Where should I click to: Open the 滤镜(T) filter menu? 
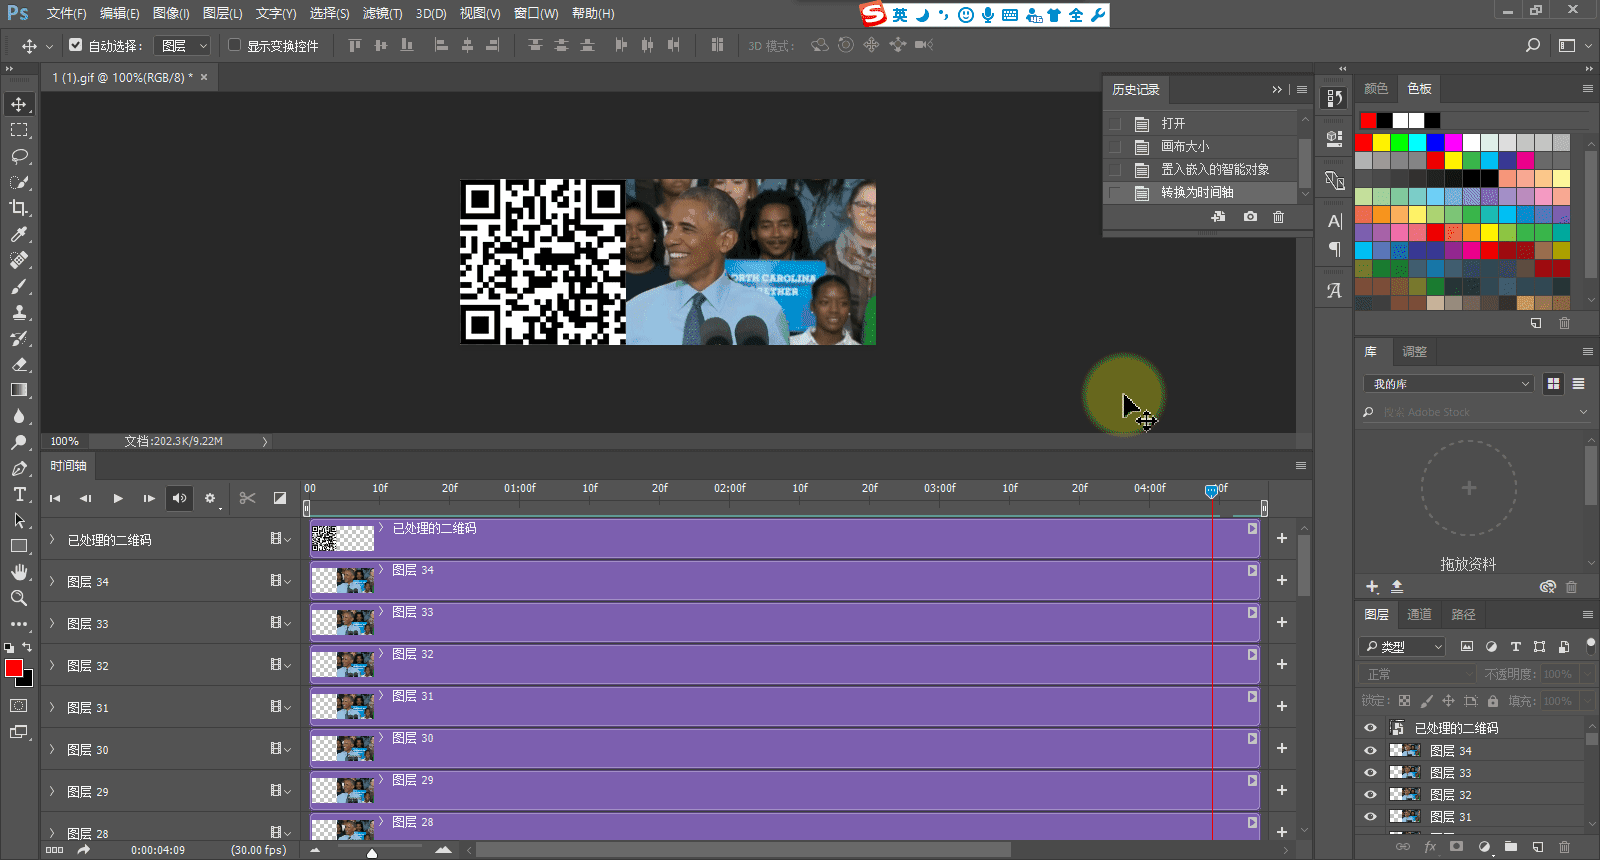click(x=382, y=13)
